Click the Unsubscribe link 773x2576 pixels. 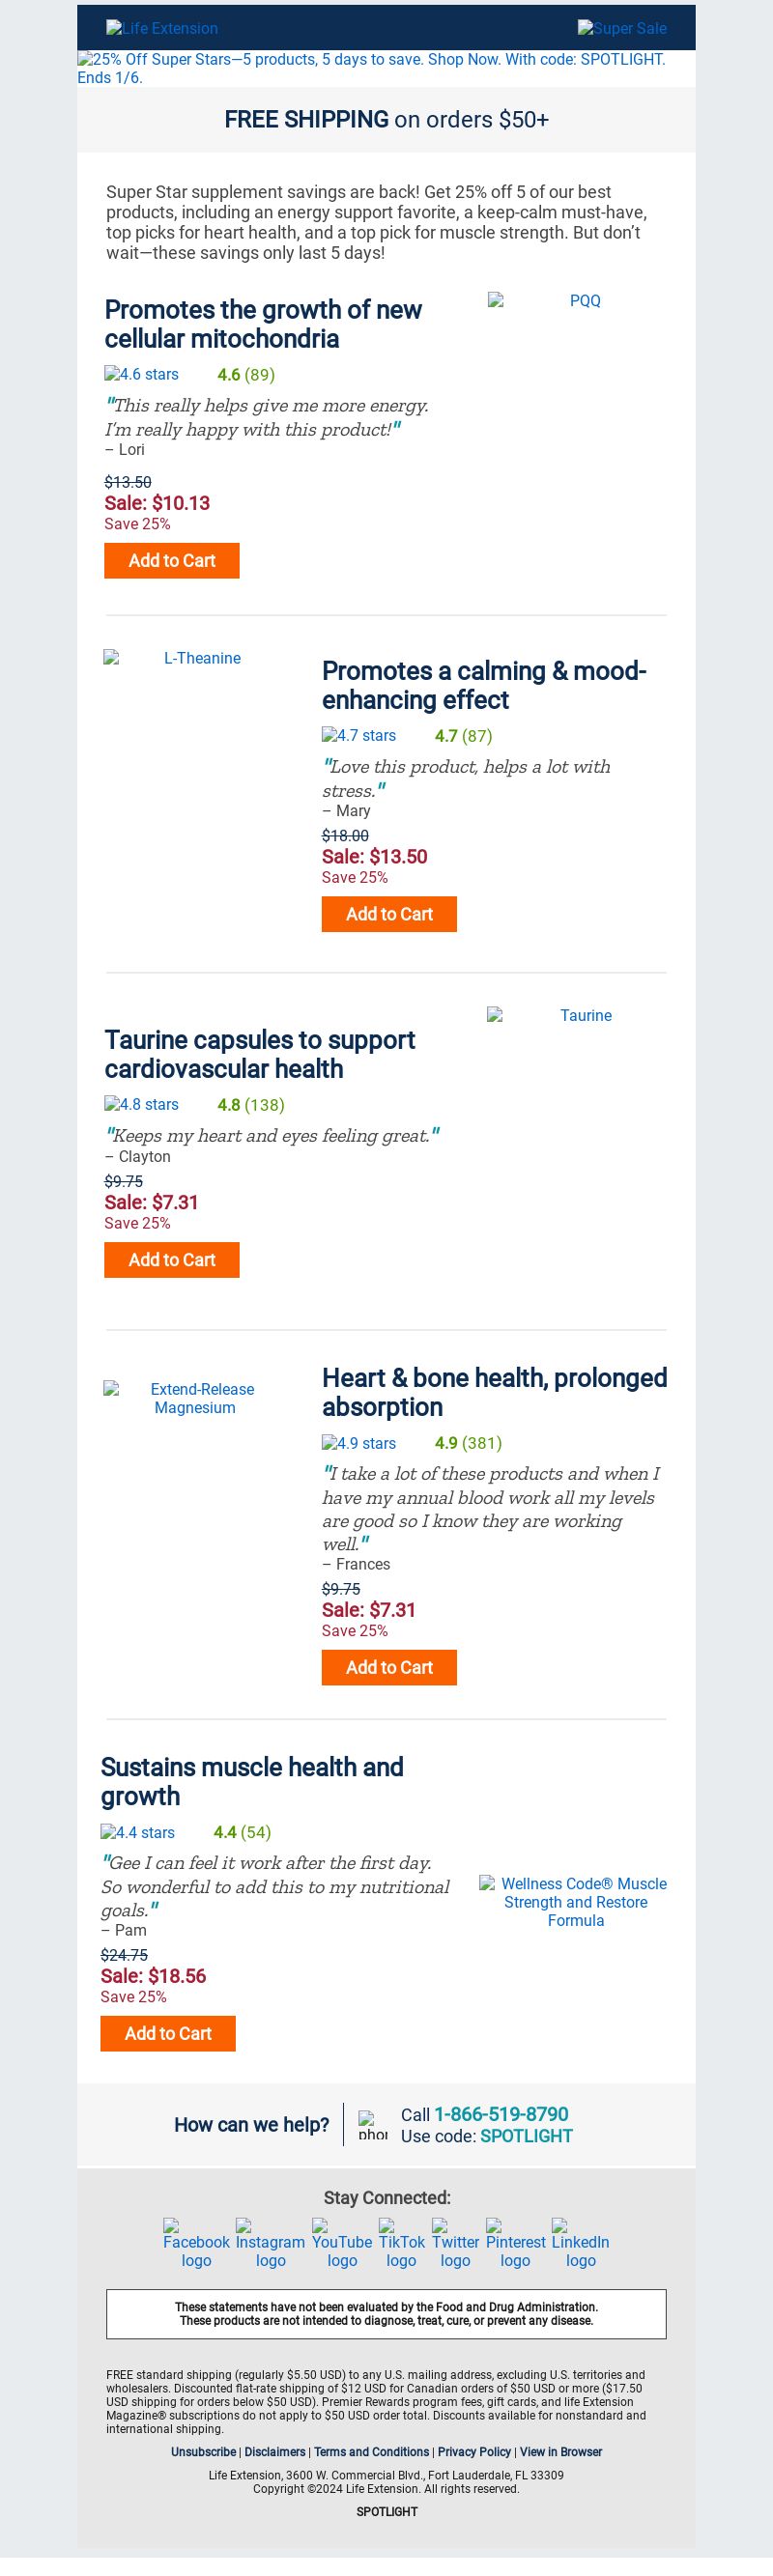point(203,2451)
